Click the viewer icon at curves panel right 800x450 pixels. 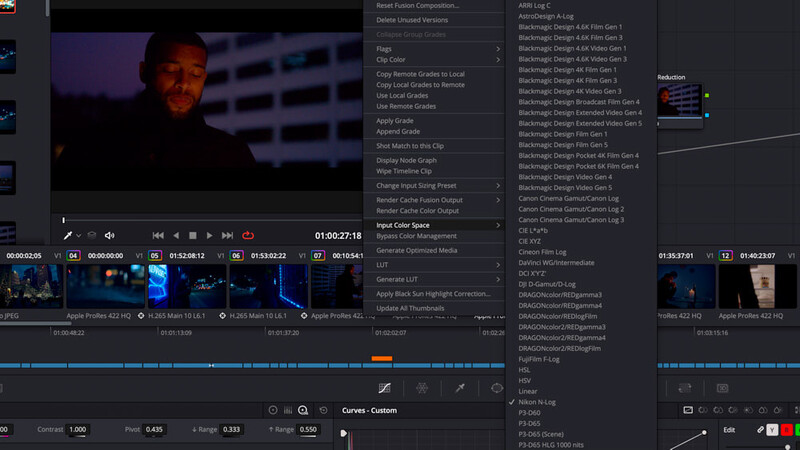pos(688,410)
